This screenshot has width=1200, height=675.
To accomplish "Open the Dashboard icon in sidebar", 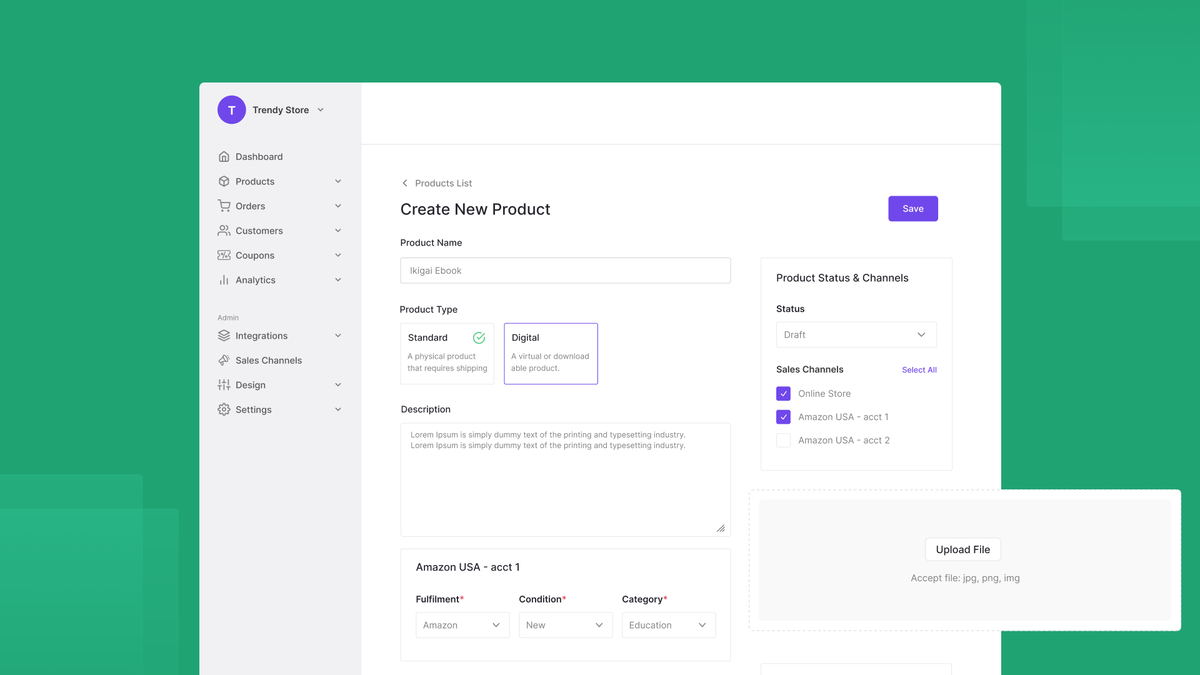I will 224,156.
